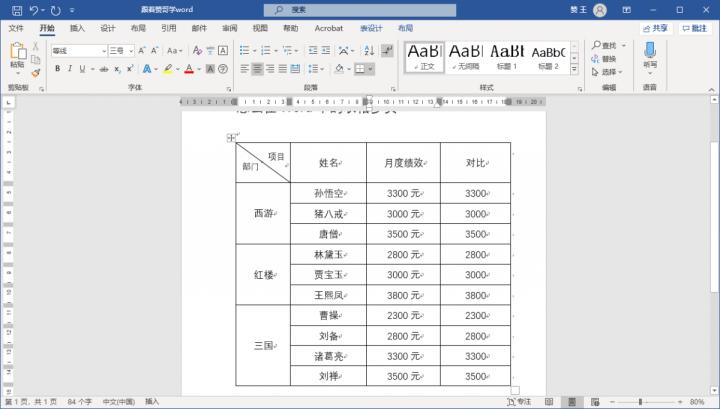Select the Format Painter brush
720x409 pixels.
point(35,73)
